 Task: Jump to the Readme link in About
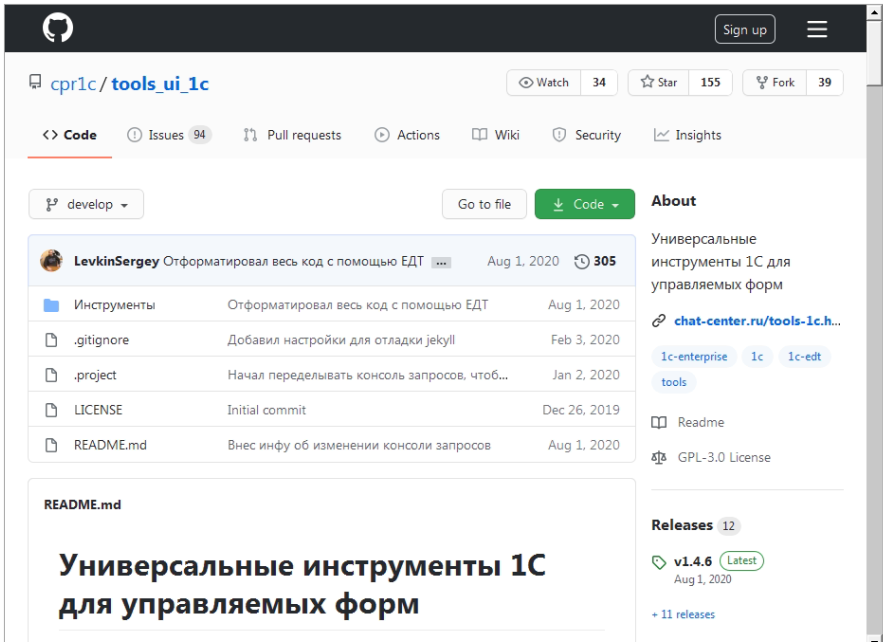point(701,422)
